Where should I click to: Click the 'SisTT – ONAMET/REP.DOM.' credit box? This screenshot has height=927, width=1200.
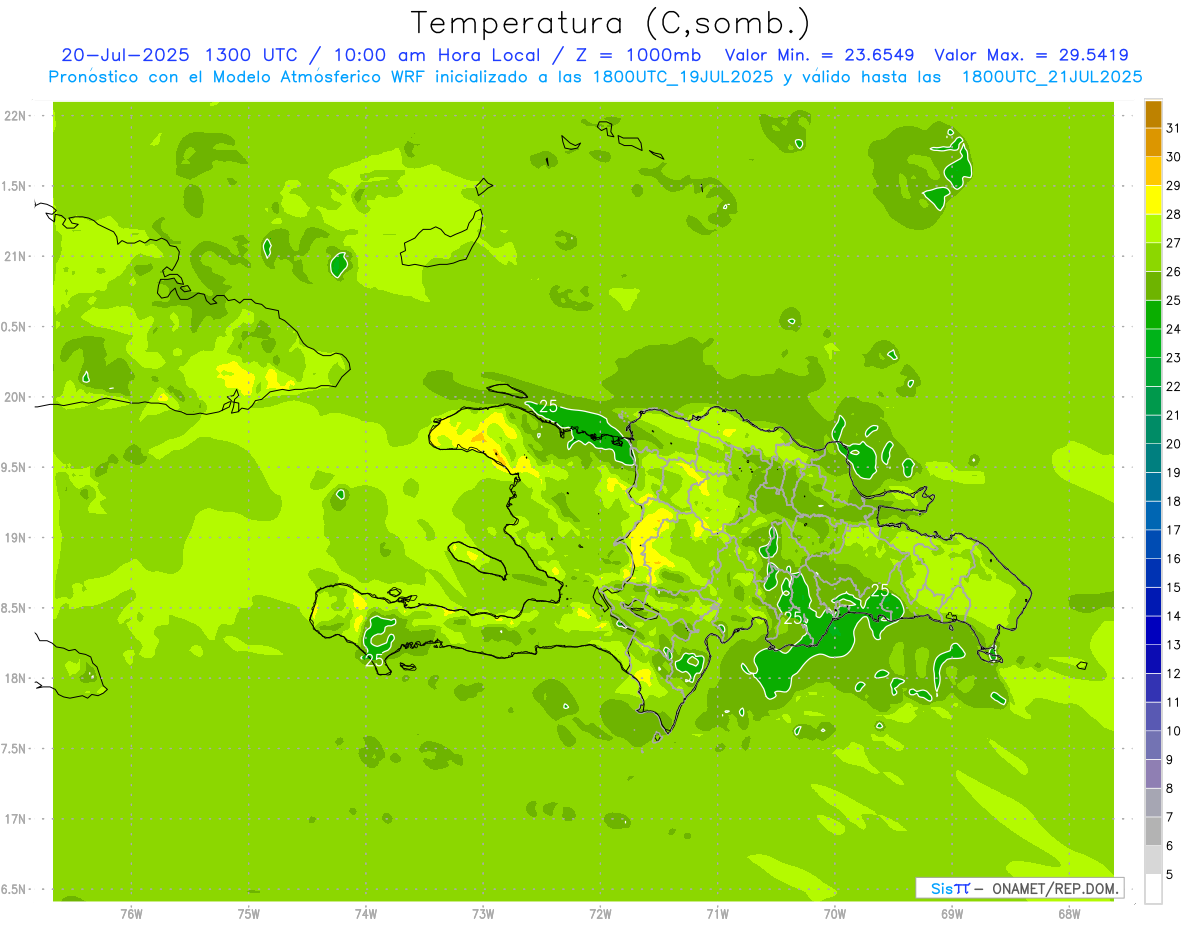tap(1019, 888)
